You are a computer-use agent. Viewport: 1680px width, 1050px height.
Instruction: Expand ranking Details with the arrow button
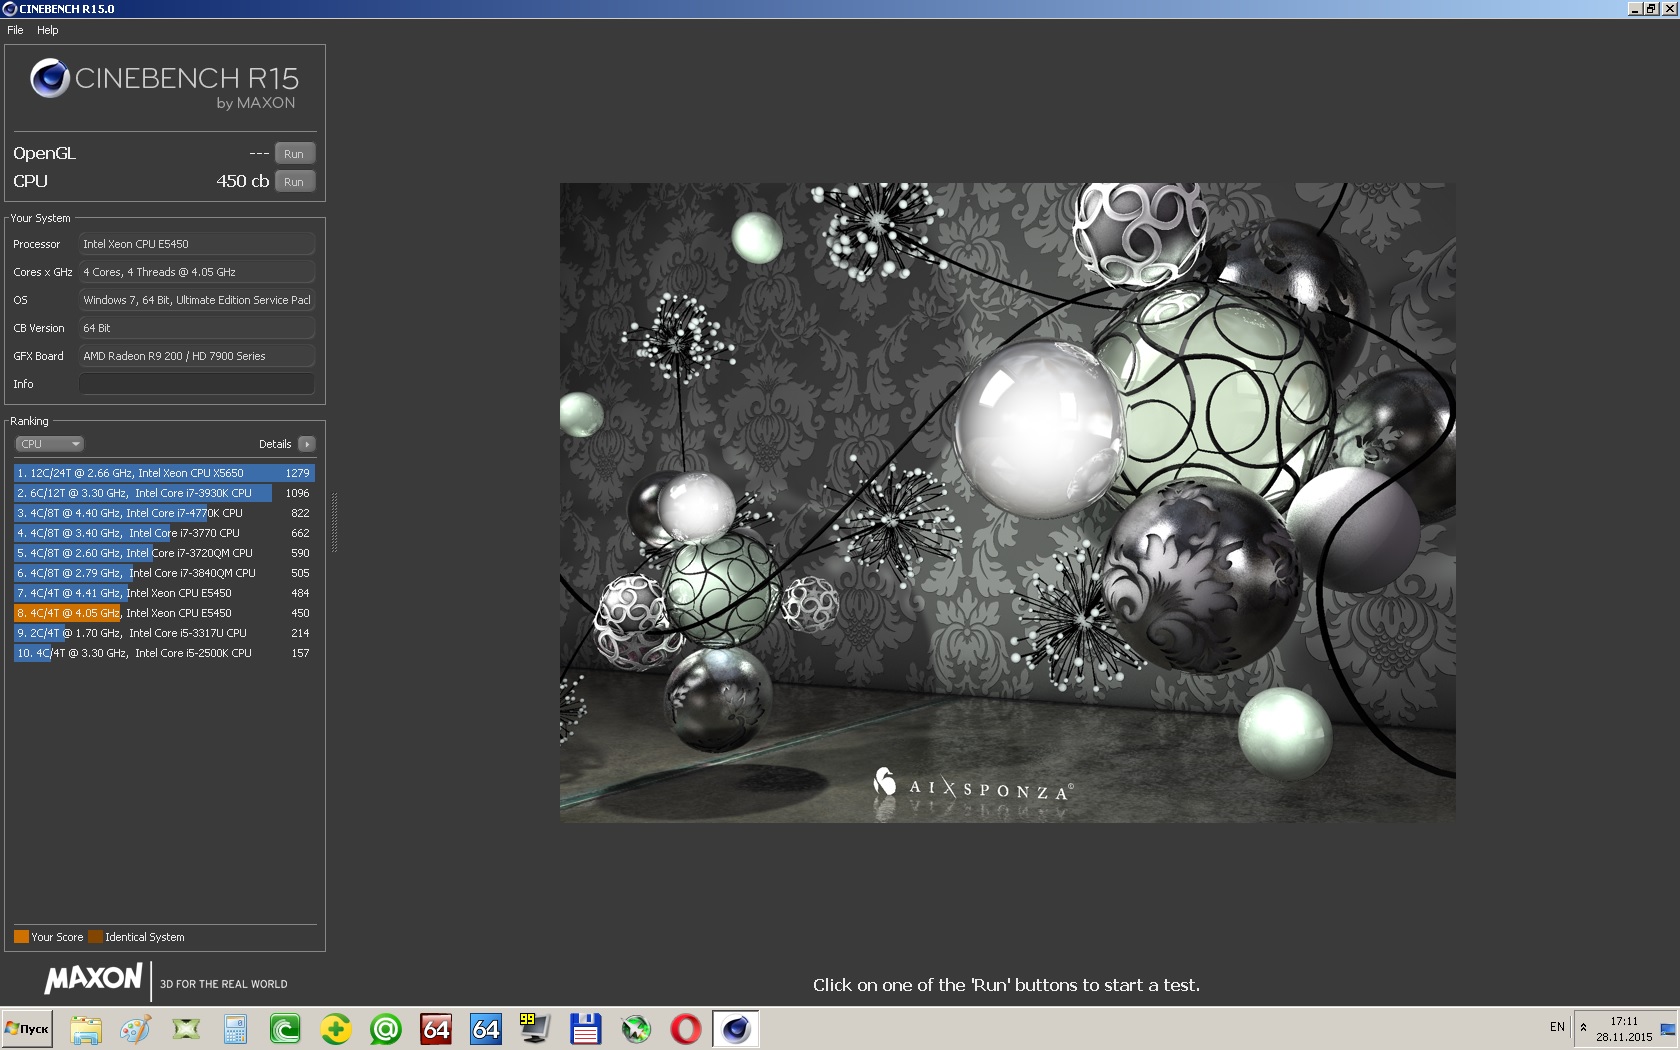tap(306, 444)
